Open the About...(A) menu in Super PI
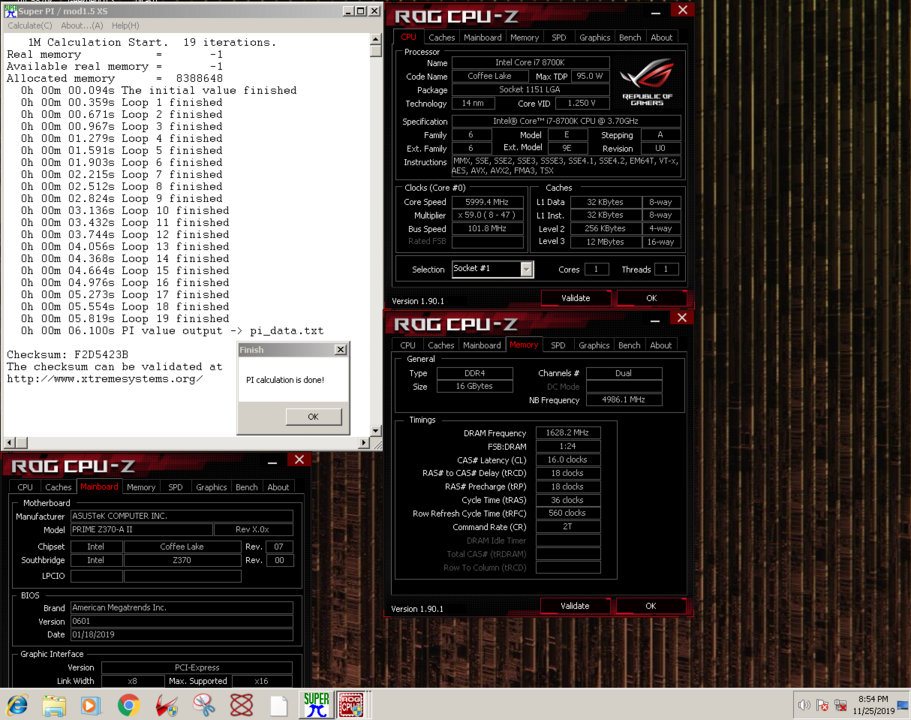911x720 pixels. coord(82,26)
